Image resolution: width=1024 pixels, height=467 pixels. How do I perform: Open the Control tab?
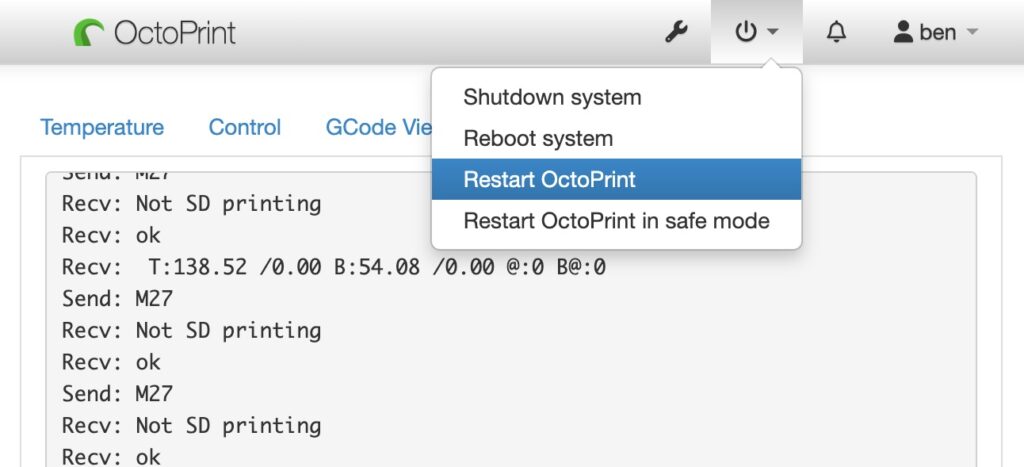click(245, 128)
